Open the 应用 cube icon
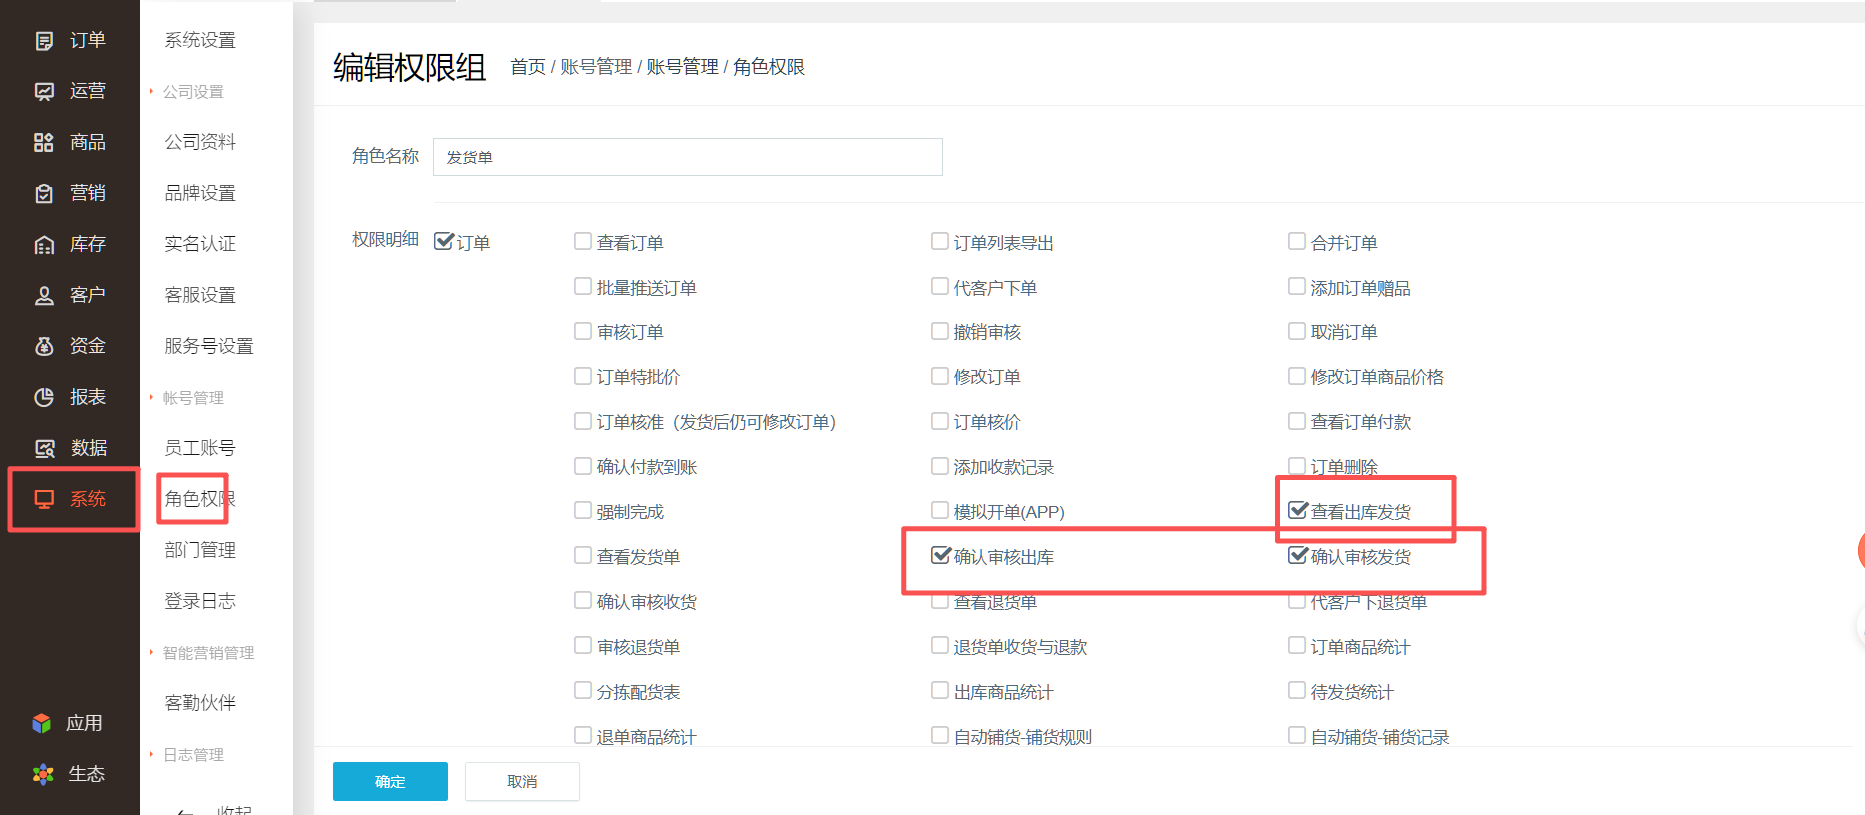This screenshot has width=1865, height=815. click(42, 723)
